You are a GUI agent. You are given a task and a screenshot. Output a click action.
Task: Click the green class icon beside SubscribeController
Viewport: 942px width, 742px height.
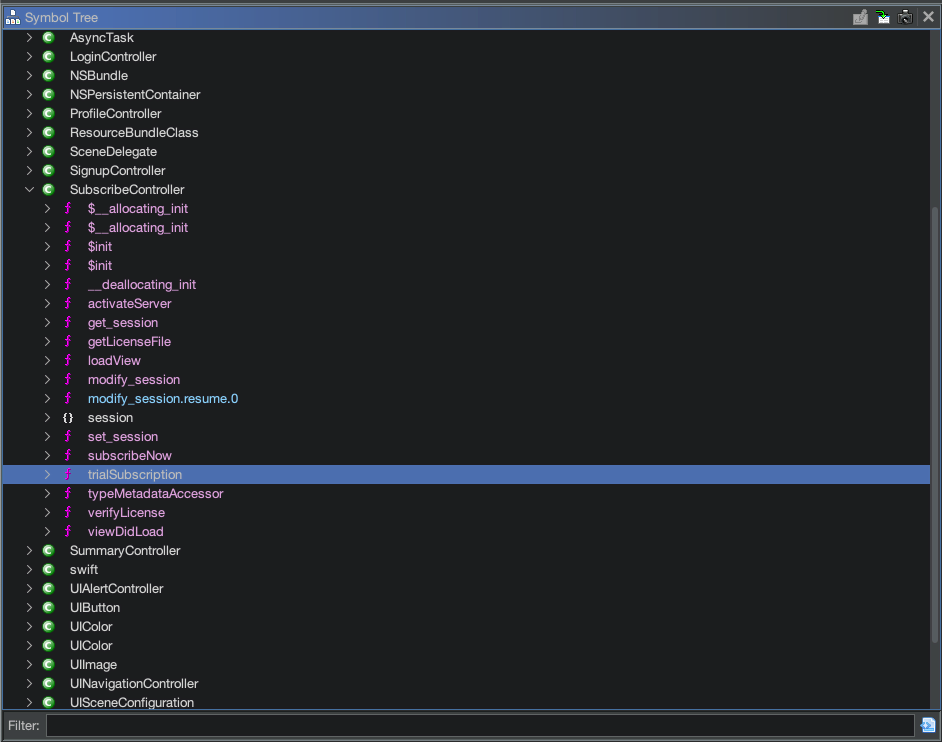click(x=48, y=190)
